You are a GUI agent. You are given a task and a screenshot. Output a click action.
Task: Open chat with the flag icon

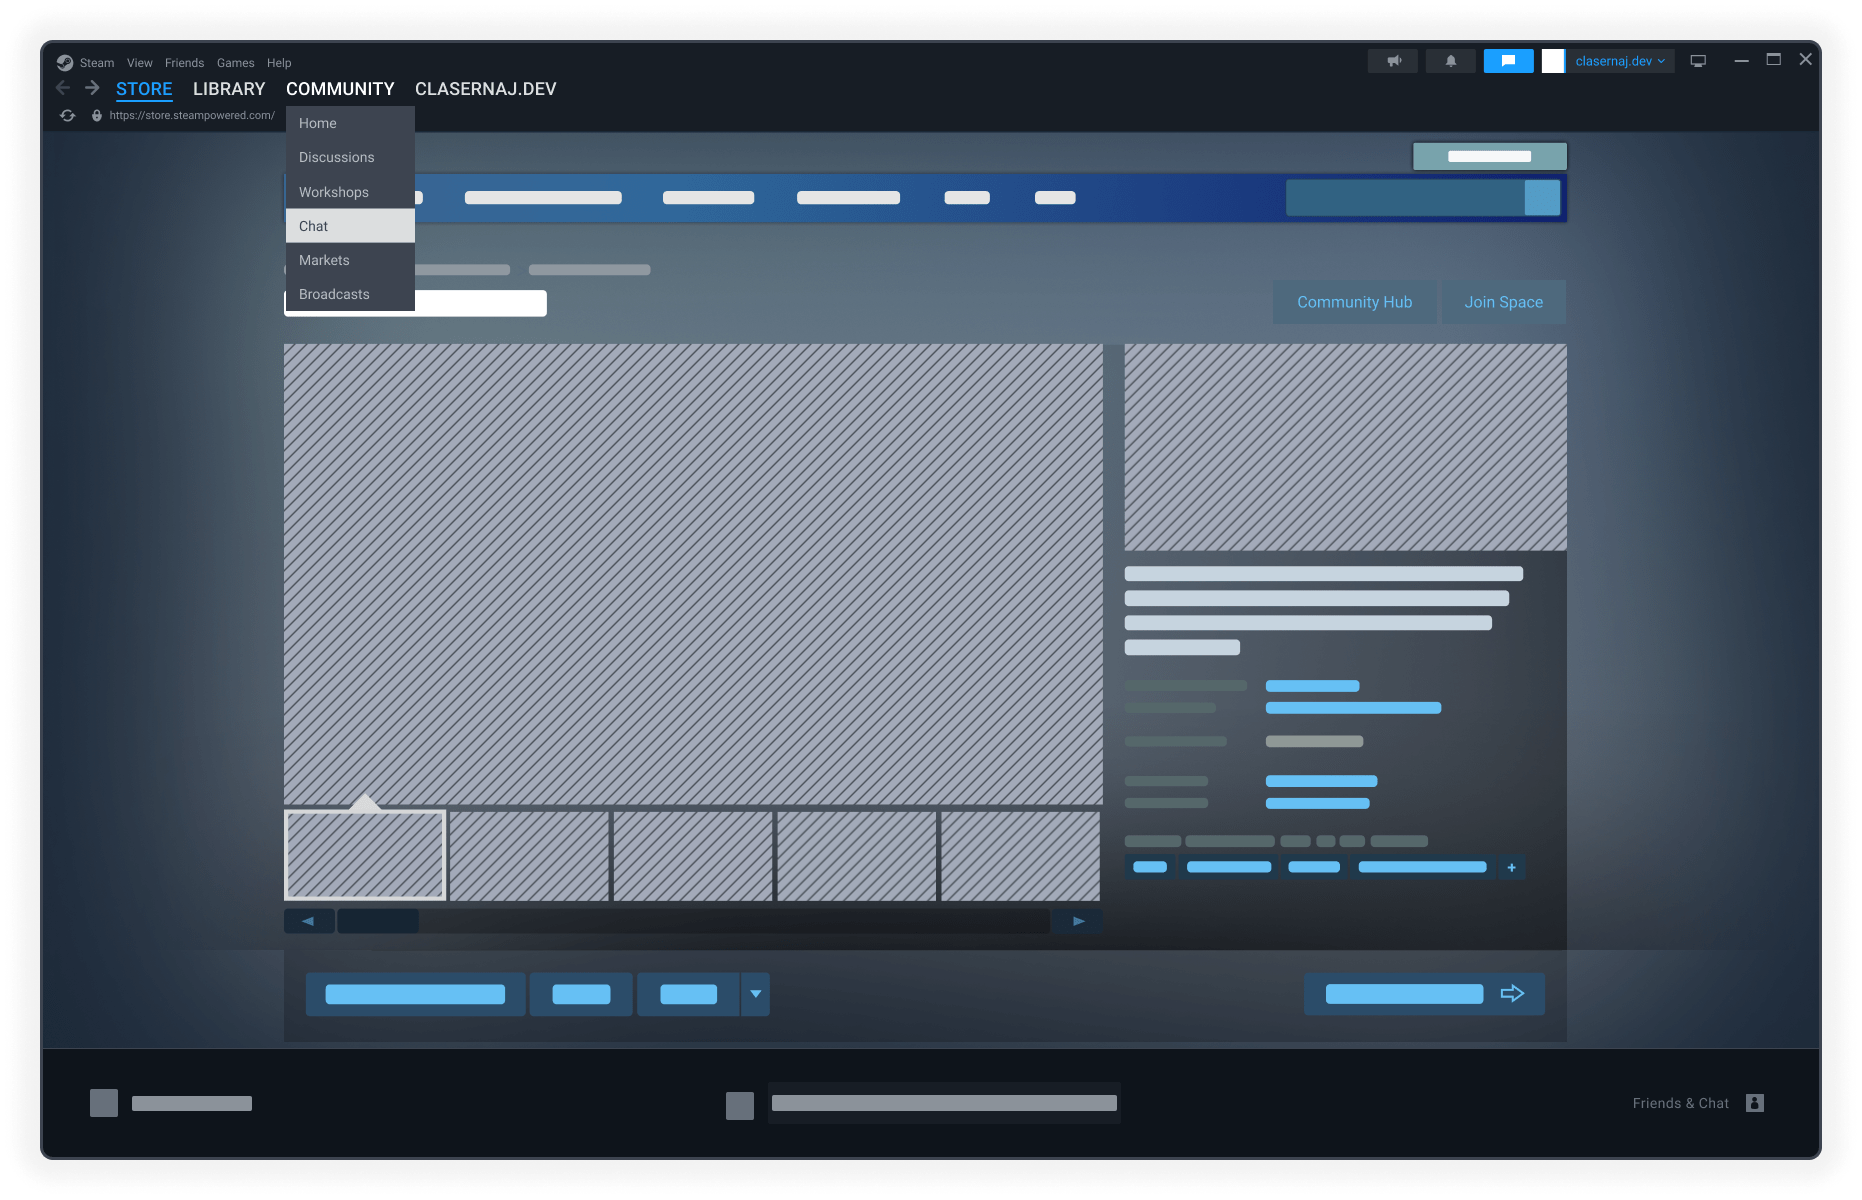click(1508, 61)
